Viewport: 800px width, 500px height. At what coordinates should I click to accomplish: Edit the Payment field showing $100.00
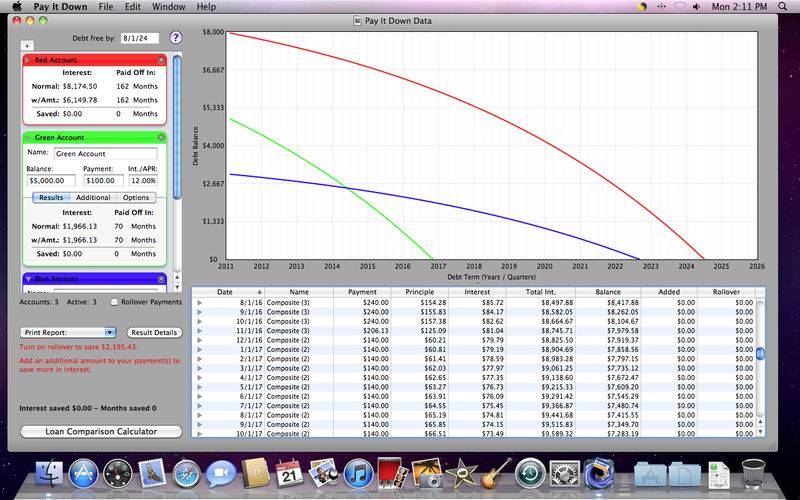[104, 181]
